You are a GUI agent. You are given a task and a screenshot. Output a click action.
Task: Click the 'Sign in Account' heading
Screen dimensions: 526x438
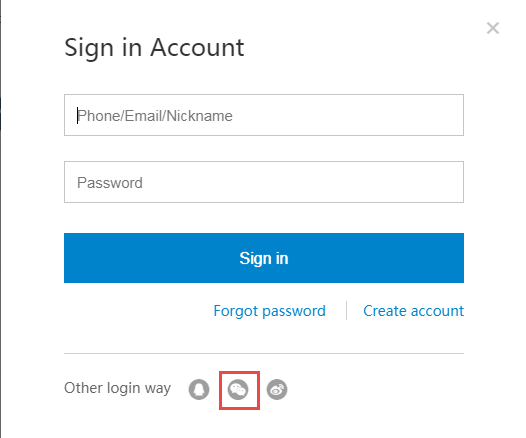pos(154,48)
